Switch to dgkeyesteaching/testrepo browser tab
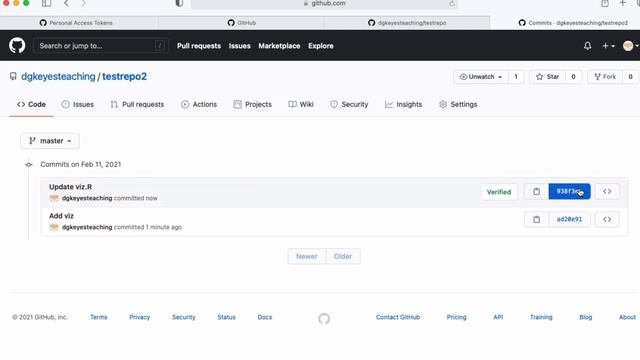Image resolution: width=640 pixels, height=360 pixels. point(407,23)
